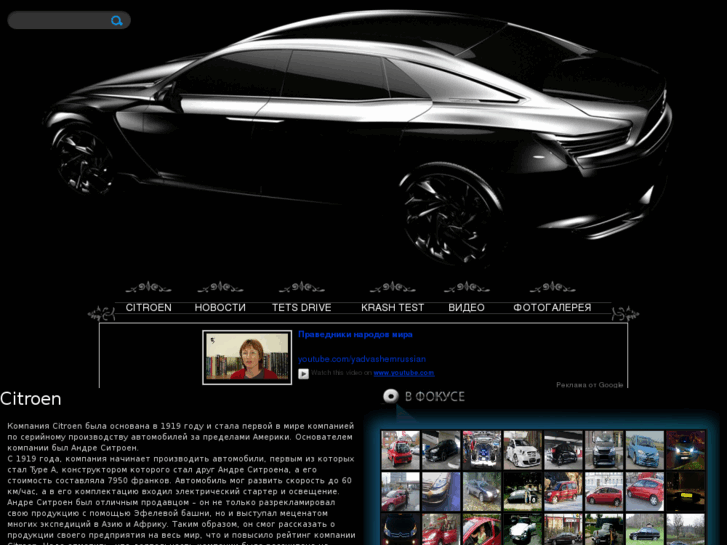The width and height of the screenshot is (727, 545).
Task: Click the small play icon in ad
Action: (x=303, y=374)
